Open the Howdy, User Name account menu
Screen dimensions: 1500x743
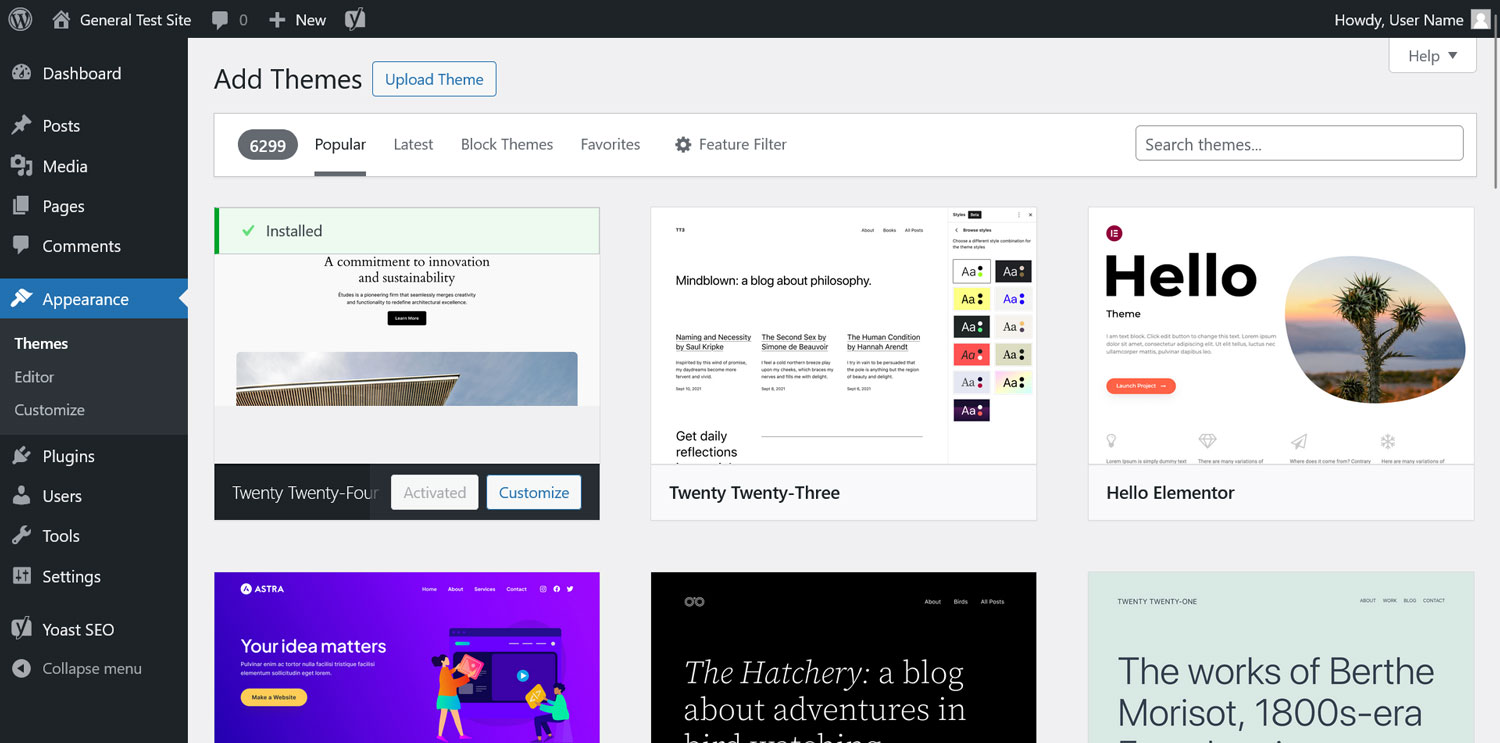click(1428, 19)
